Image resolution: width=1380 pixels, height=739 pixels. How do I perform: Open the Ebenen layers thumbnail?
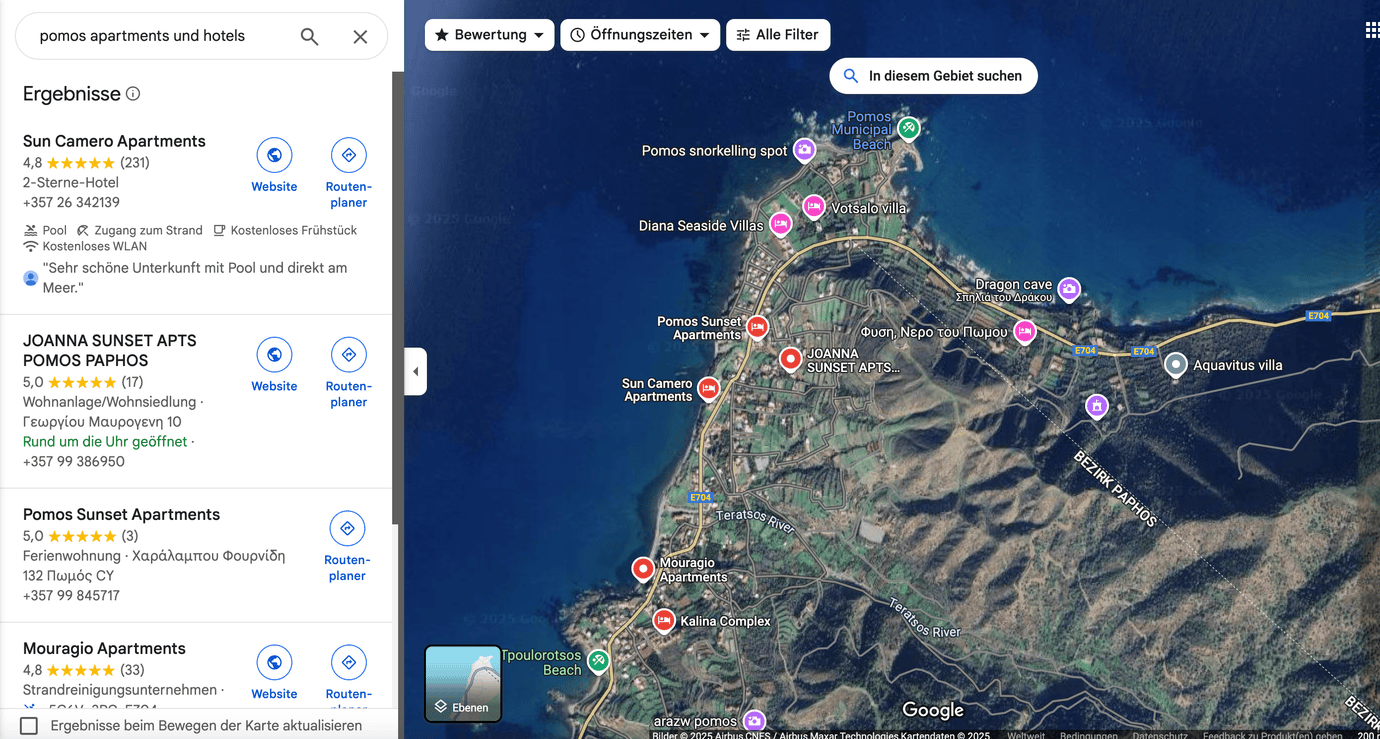[463, 683]
